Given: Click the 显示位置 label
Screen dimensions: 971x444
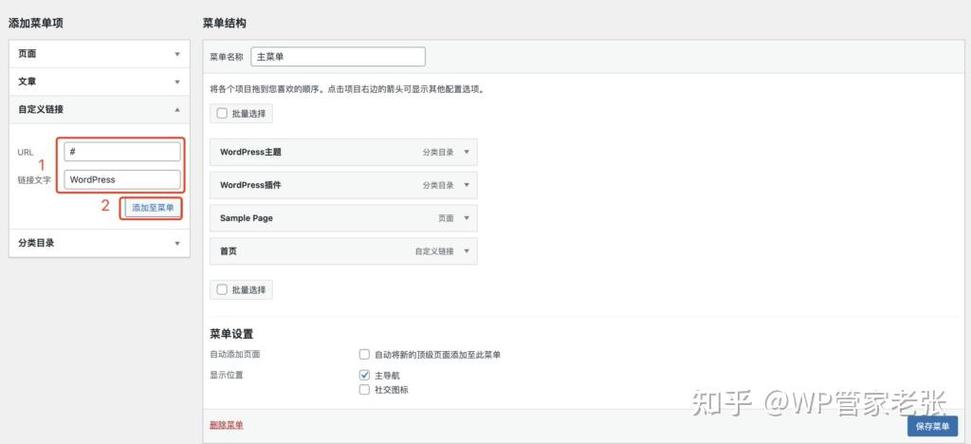Looking at the screenshot, I should [227, 375].
